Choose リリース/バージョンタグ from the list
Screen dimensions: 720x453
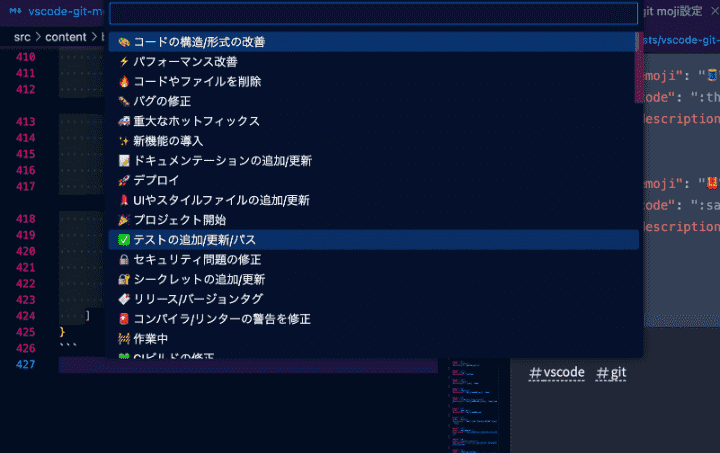click(x=372, y=299)
